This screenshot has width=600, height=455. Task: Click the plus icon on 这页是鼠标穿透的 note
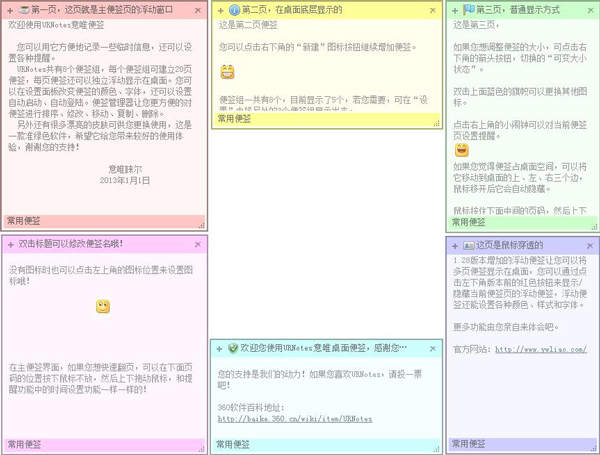pyautogui.click(x=455, y=246)
